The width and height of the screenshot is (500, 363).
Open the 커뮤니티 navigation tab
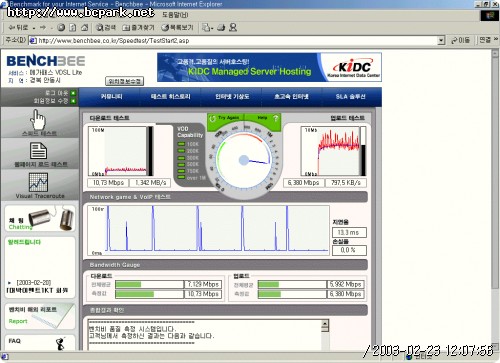click(111, 97)
